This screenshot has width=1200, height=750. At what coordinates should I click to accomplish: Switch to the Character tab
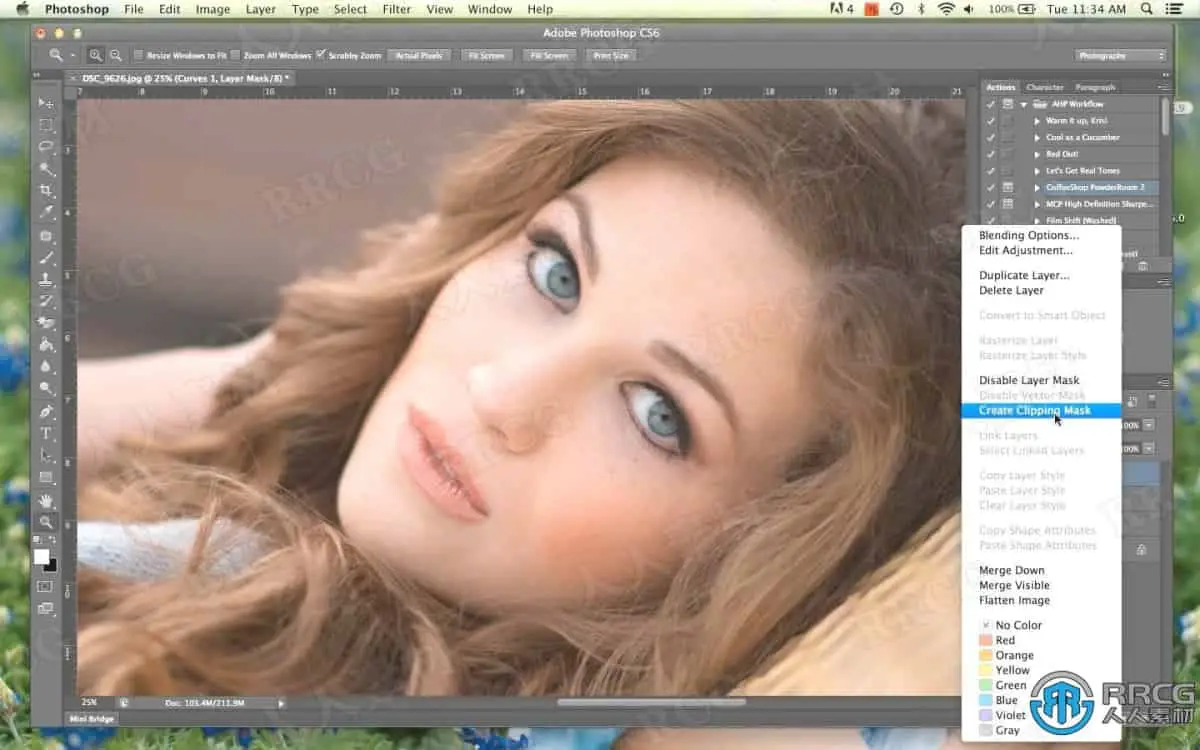point(1045,87)
